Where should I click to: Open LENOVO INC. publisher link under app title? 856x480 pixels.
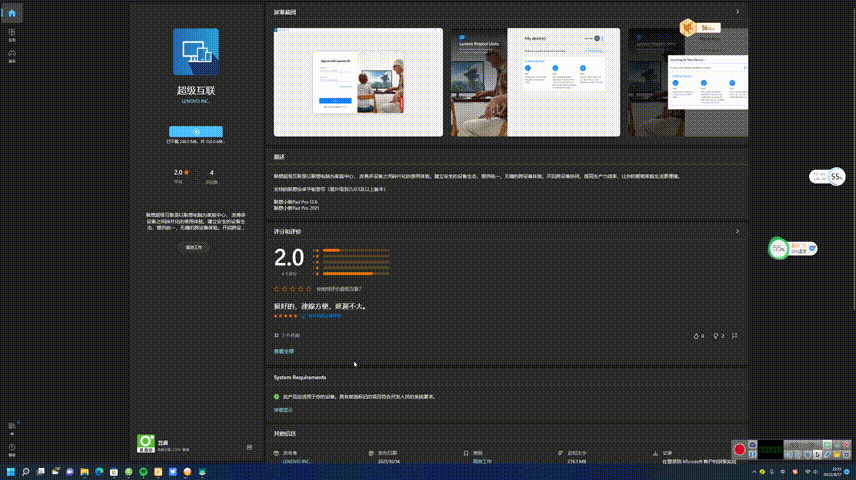(x=195, y=101)
